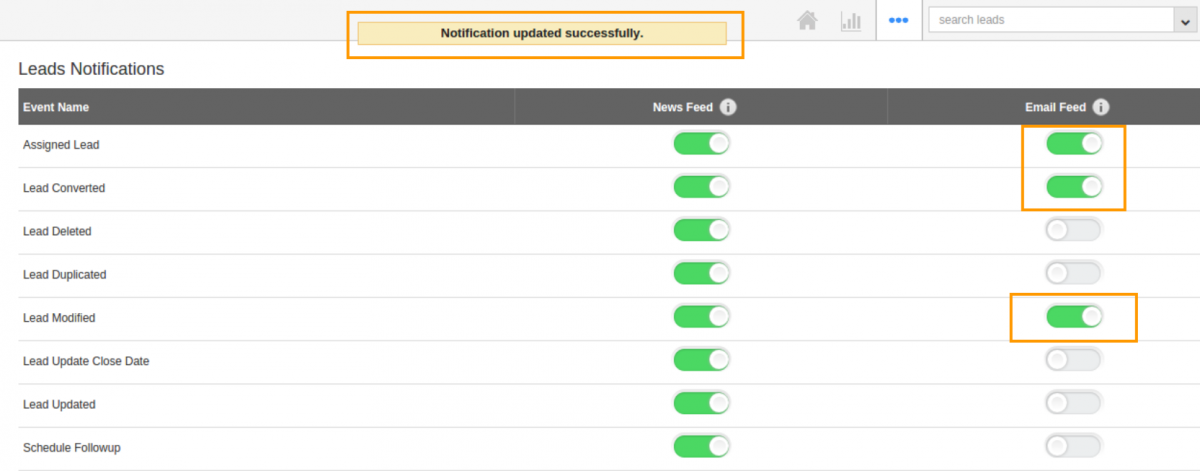1200x471 pixels.
Task: Enable Lead Deleted email feed toggle
Action: (1074, 230)
